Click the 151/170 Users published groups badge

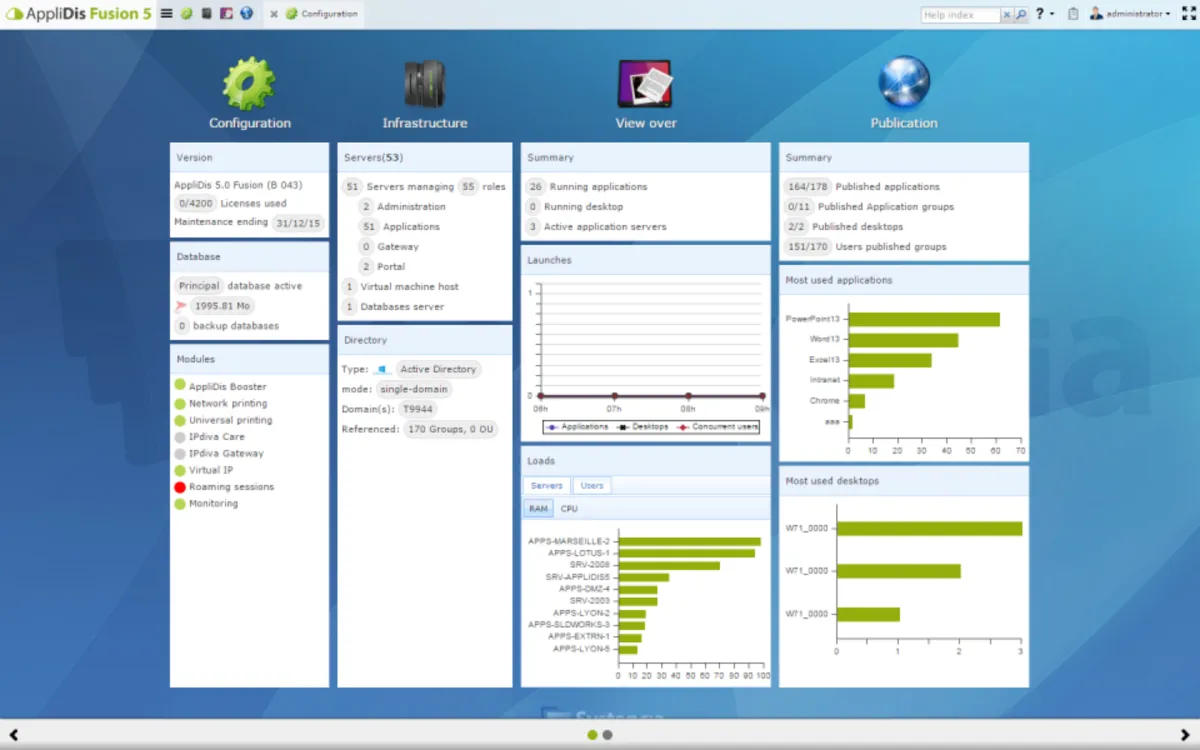point(807,247)
